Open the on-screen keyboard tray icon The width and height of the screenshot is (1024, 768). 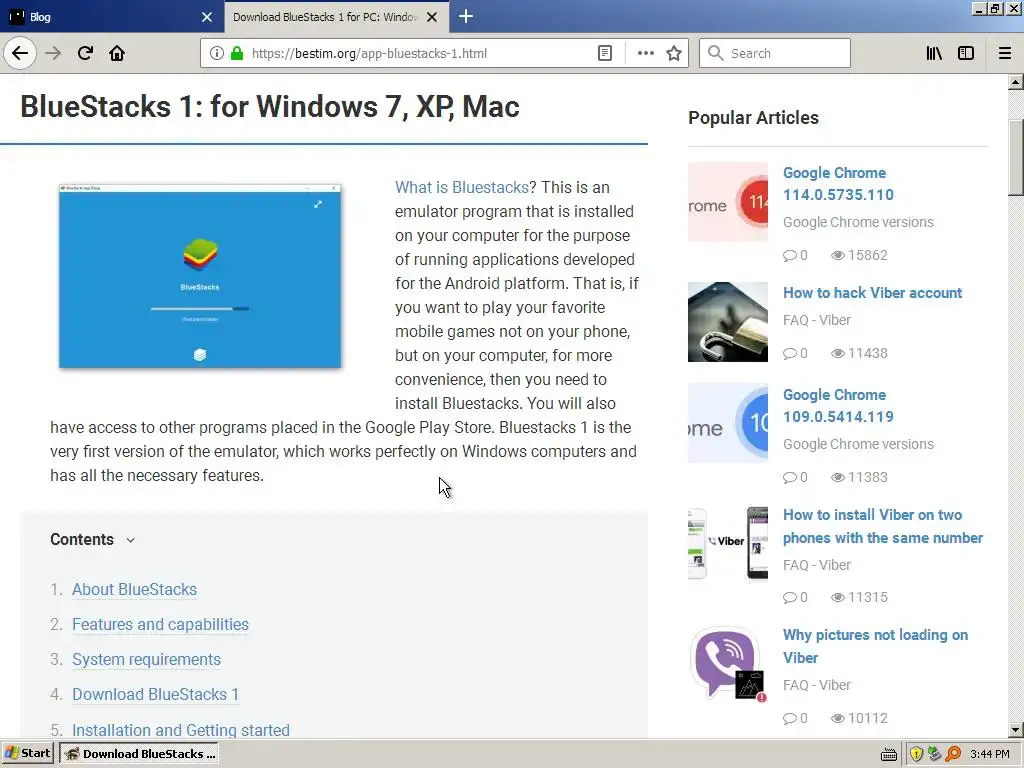pos(889,754)
